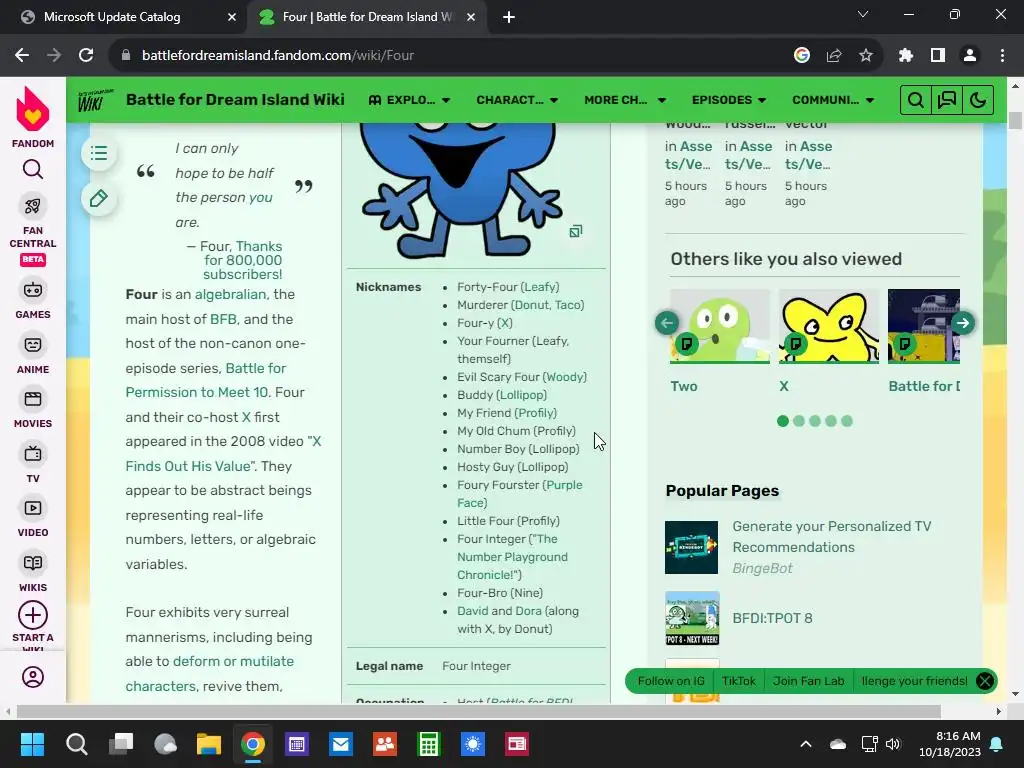Open the Wikis book icon
The image size is (1024, 768).
(x=33, y=563)
